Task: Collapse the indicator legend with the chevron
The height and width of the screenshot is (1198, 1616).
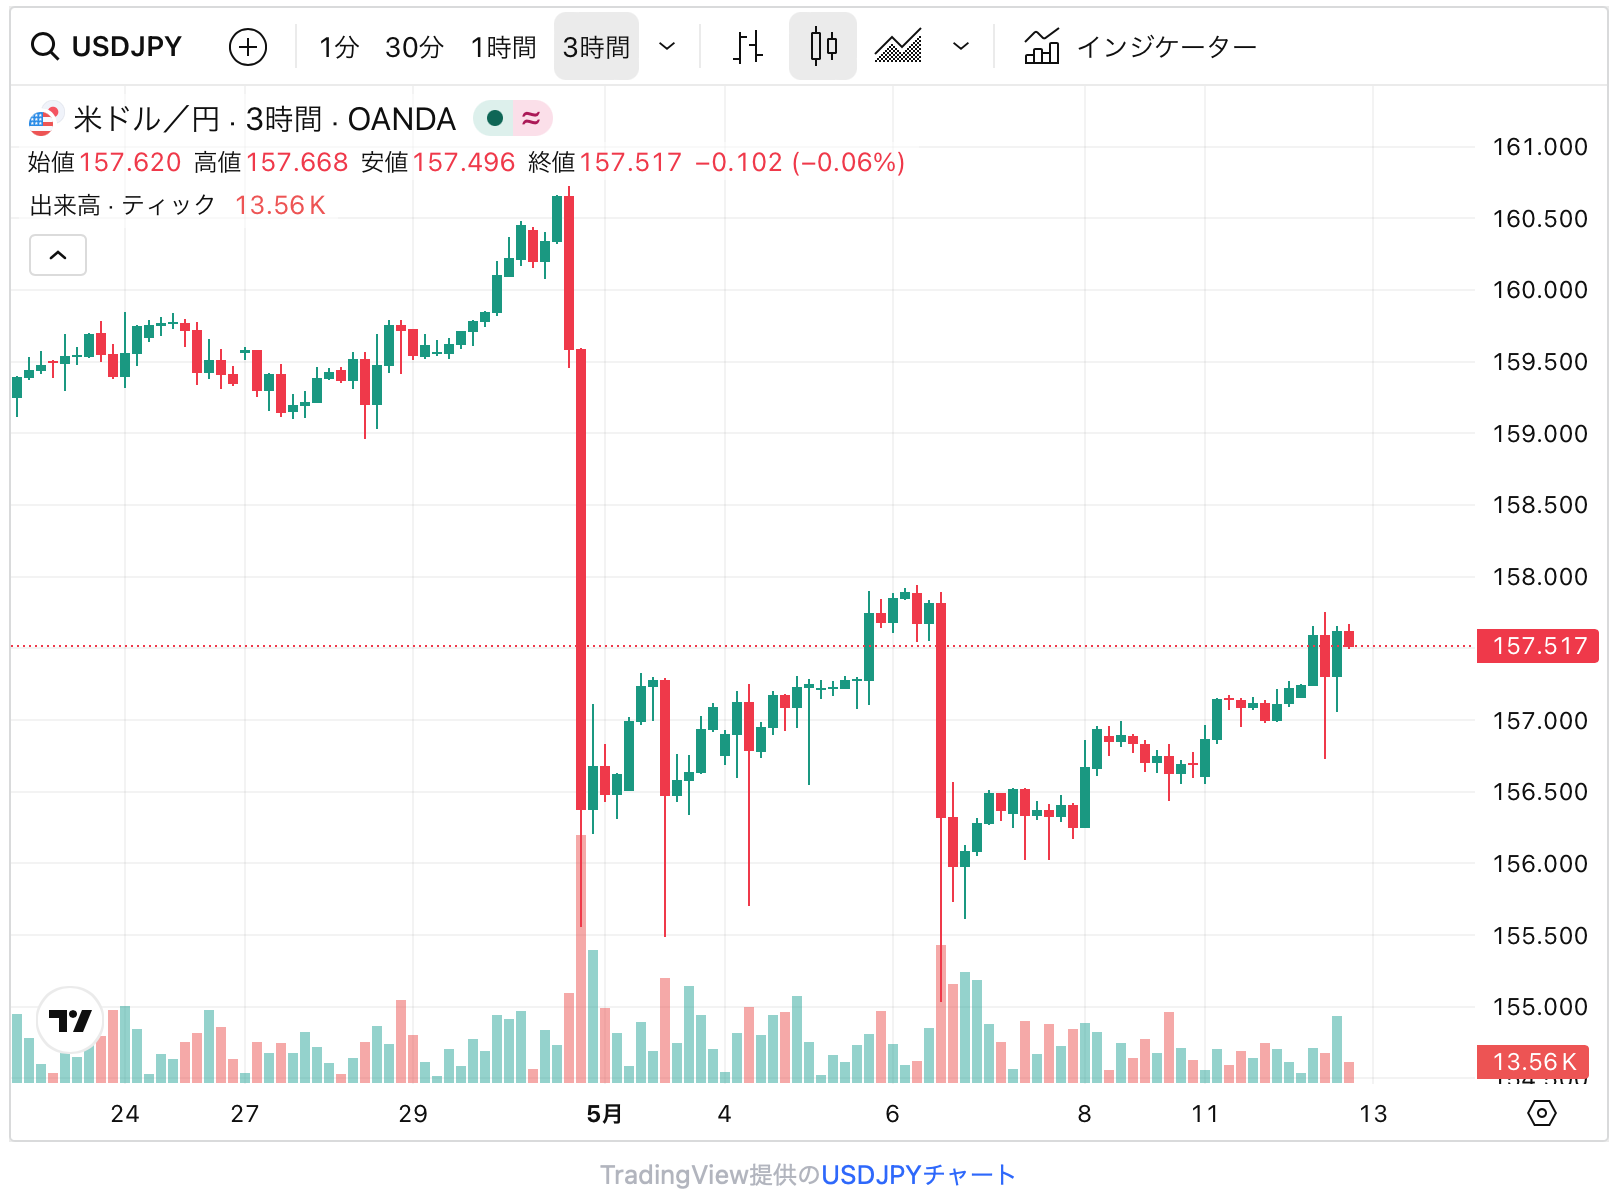Action: point(58,255)
